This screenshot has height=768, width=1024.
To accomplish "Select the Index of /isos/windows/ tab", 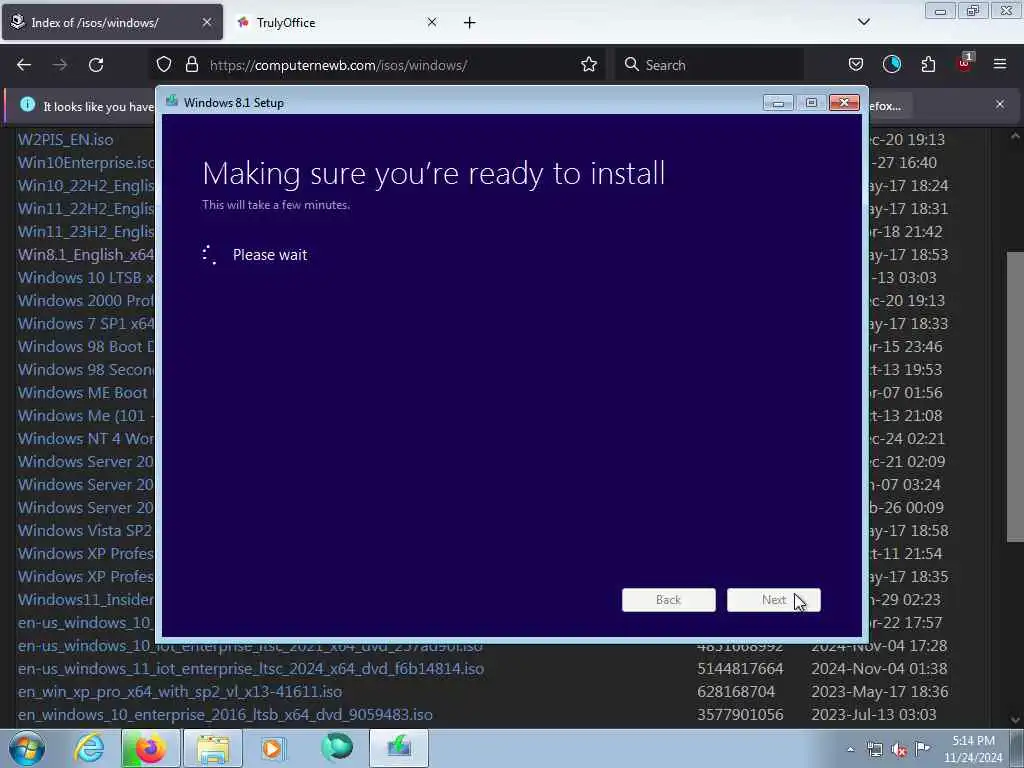I will (112, 23).
